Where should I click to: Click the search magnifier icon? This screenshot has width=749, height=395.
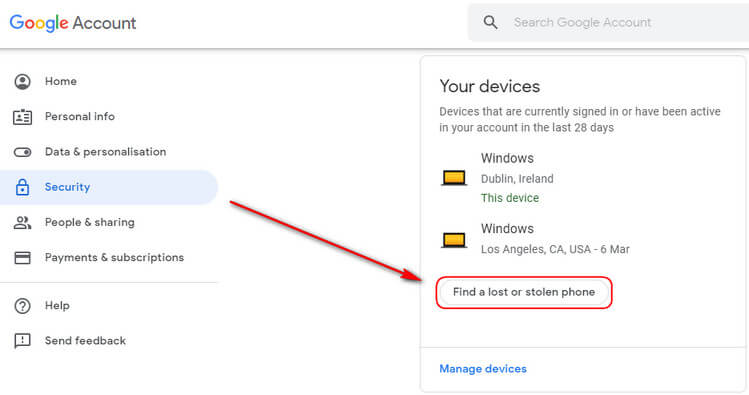point(491,22)
